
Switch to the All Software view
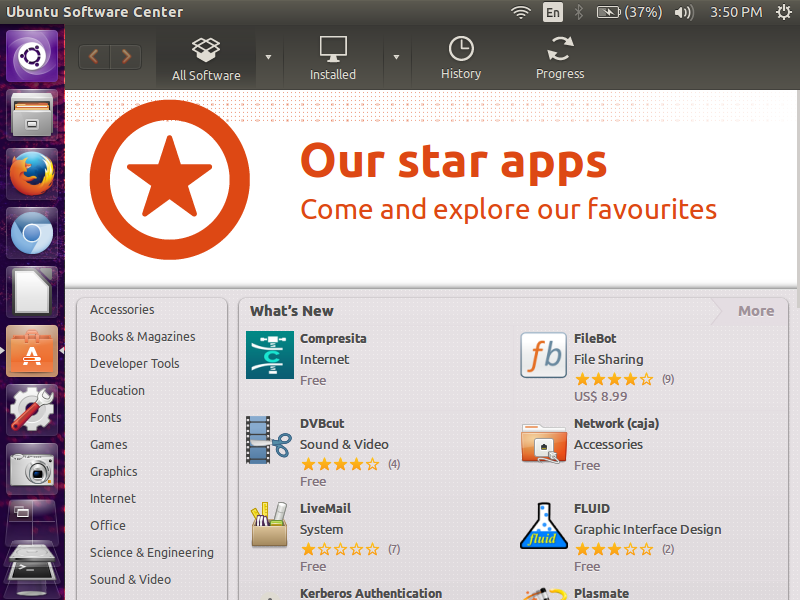[206, 59]
